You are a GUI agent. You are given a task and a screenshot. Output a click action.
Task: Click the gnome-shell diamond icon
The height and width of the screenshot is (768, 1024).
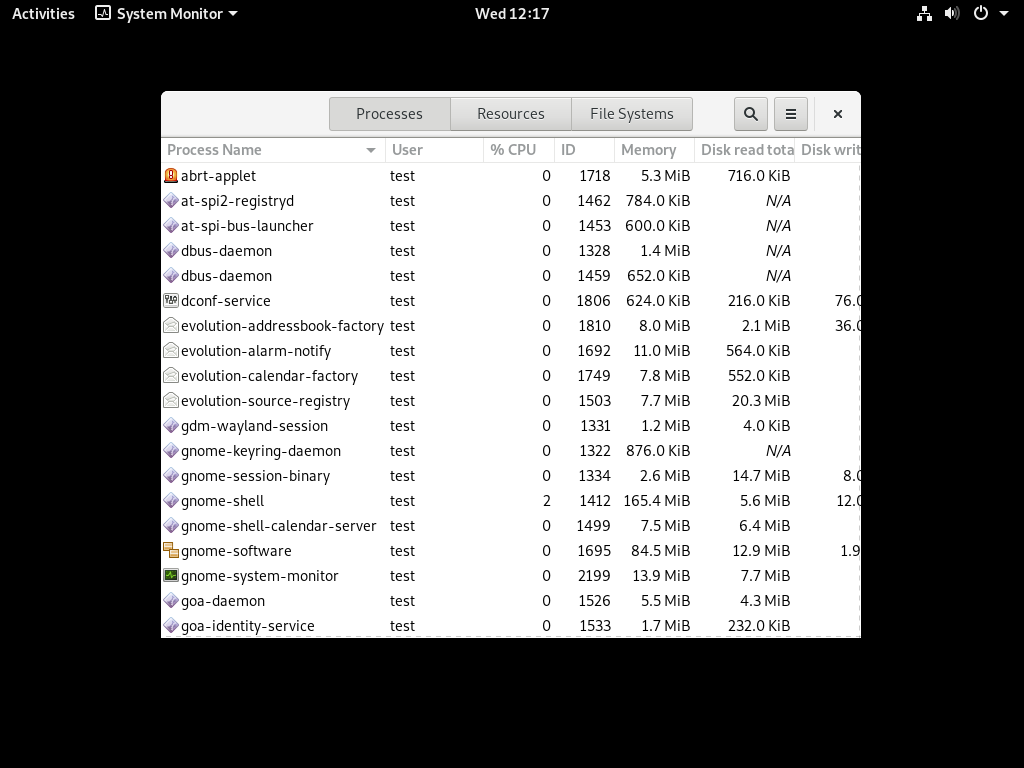click(x=170, y=501)
